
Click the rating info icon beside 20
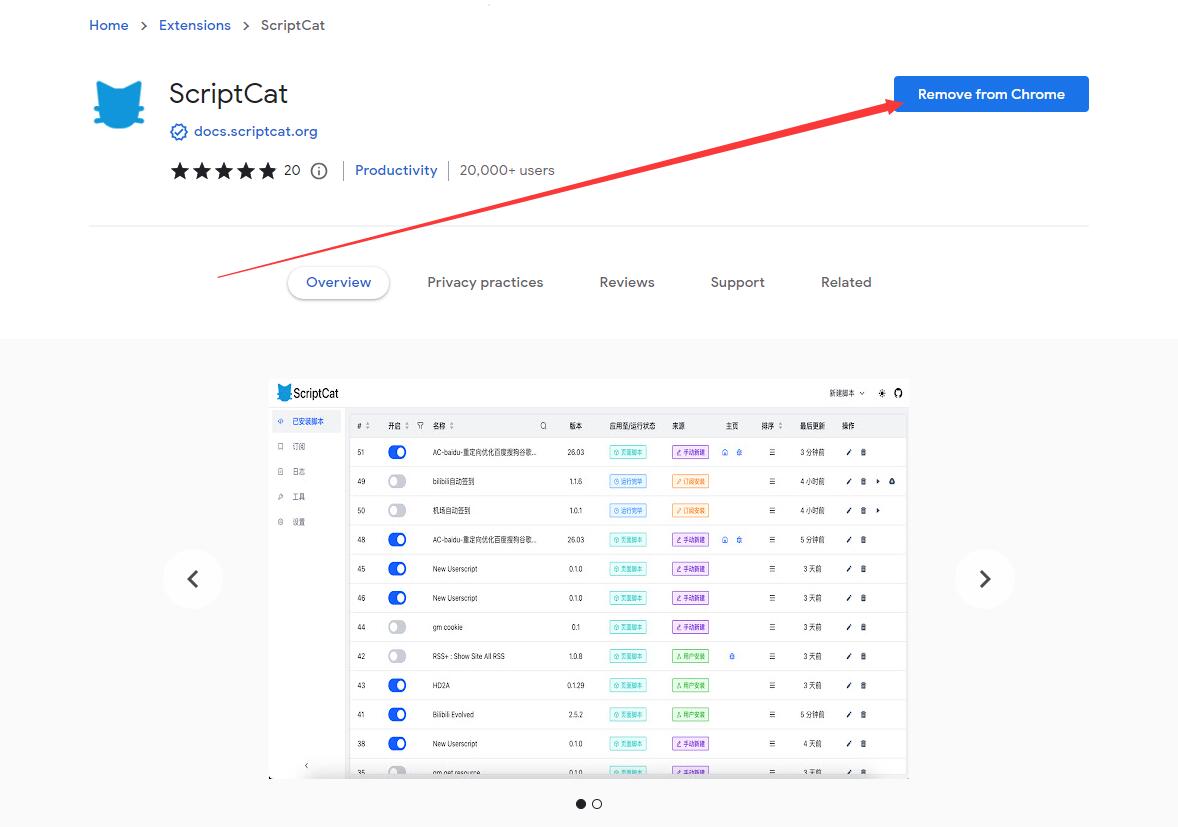319,171
